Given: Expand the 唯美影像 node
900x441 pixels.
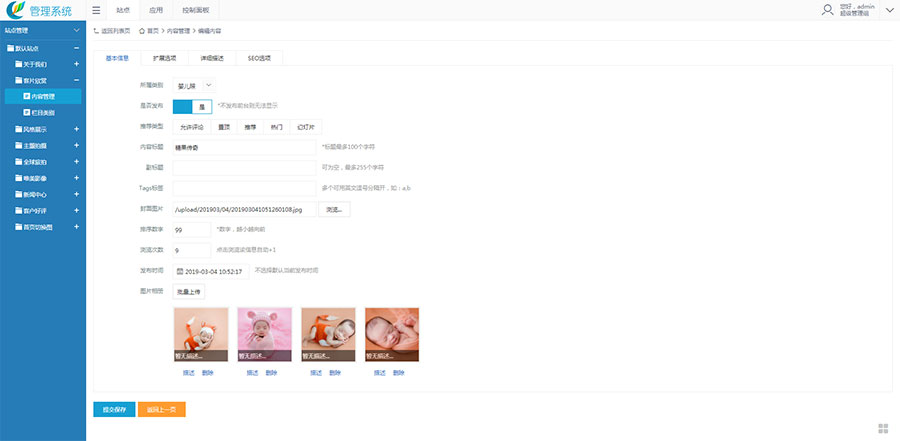Looking at the screenshot, I should pyautogui.click(x=76, y=178).
